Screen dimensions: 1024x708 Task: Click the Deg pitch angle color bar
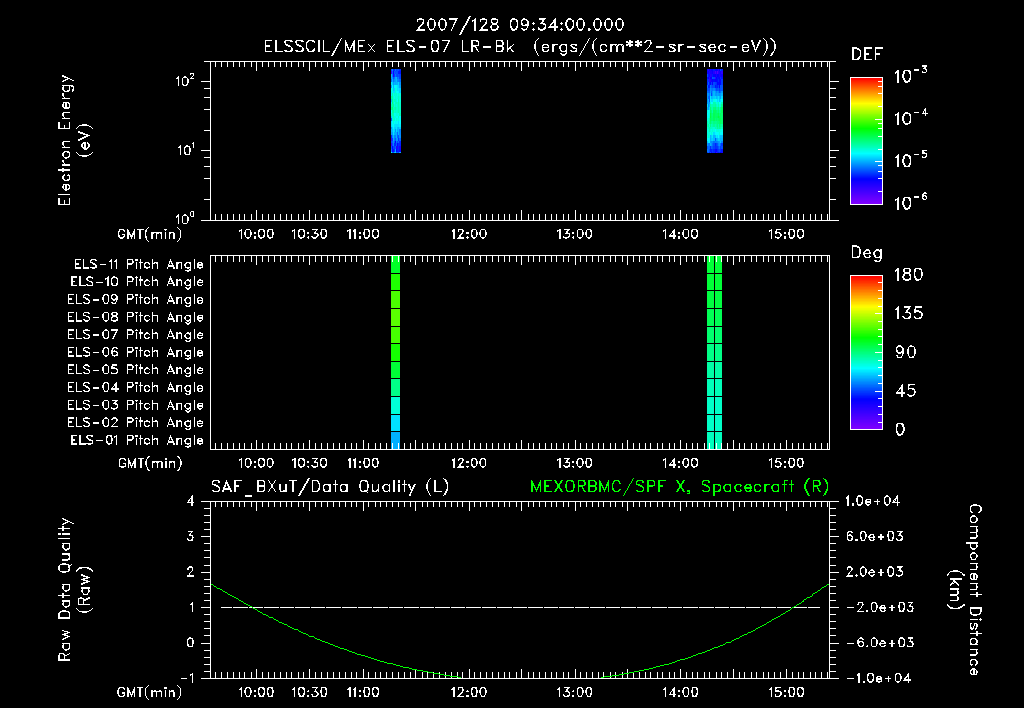click(866, 353)
